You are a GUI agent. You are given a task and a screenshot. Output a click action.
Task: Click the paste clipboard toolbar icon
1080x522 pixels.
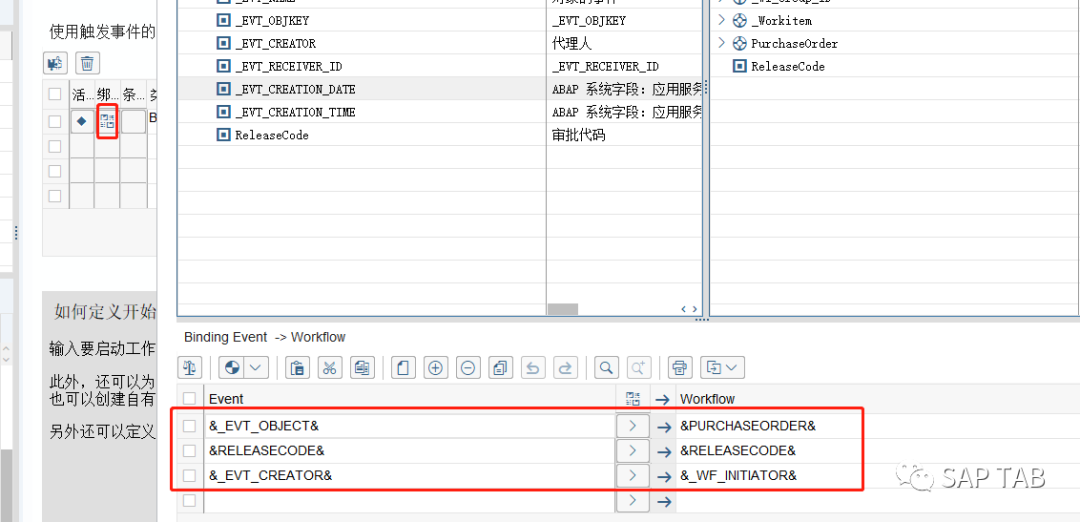[297, 368]
